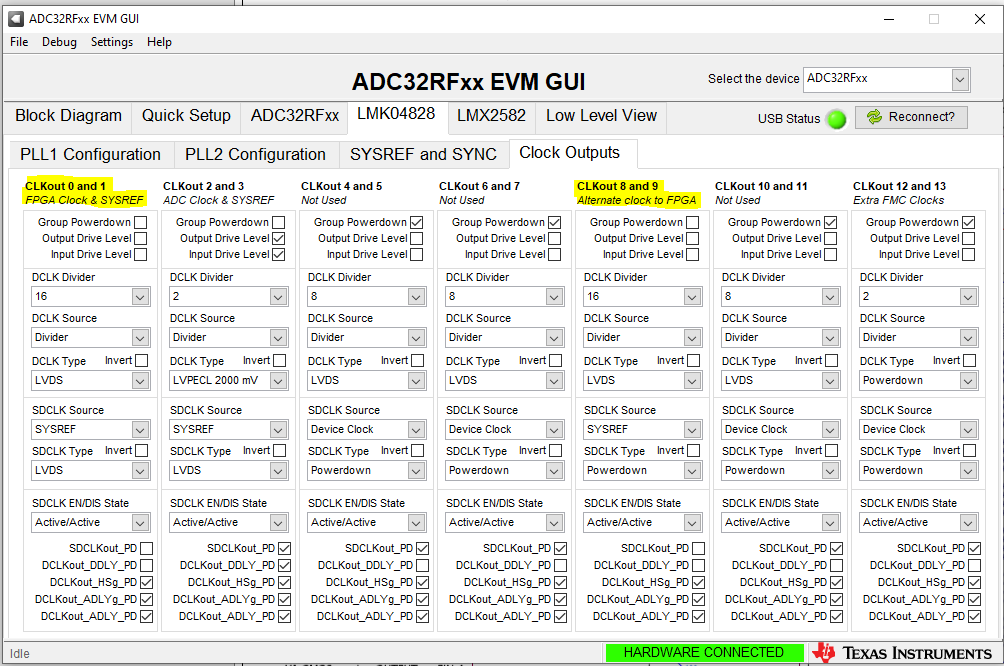
Task: Open SDCLK Source dropdown for CLKout 6 and 7
Action: [505, 430]
